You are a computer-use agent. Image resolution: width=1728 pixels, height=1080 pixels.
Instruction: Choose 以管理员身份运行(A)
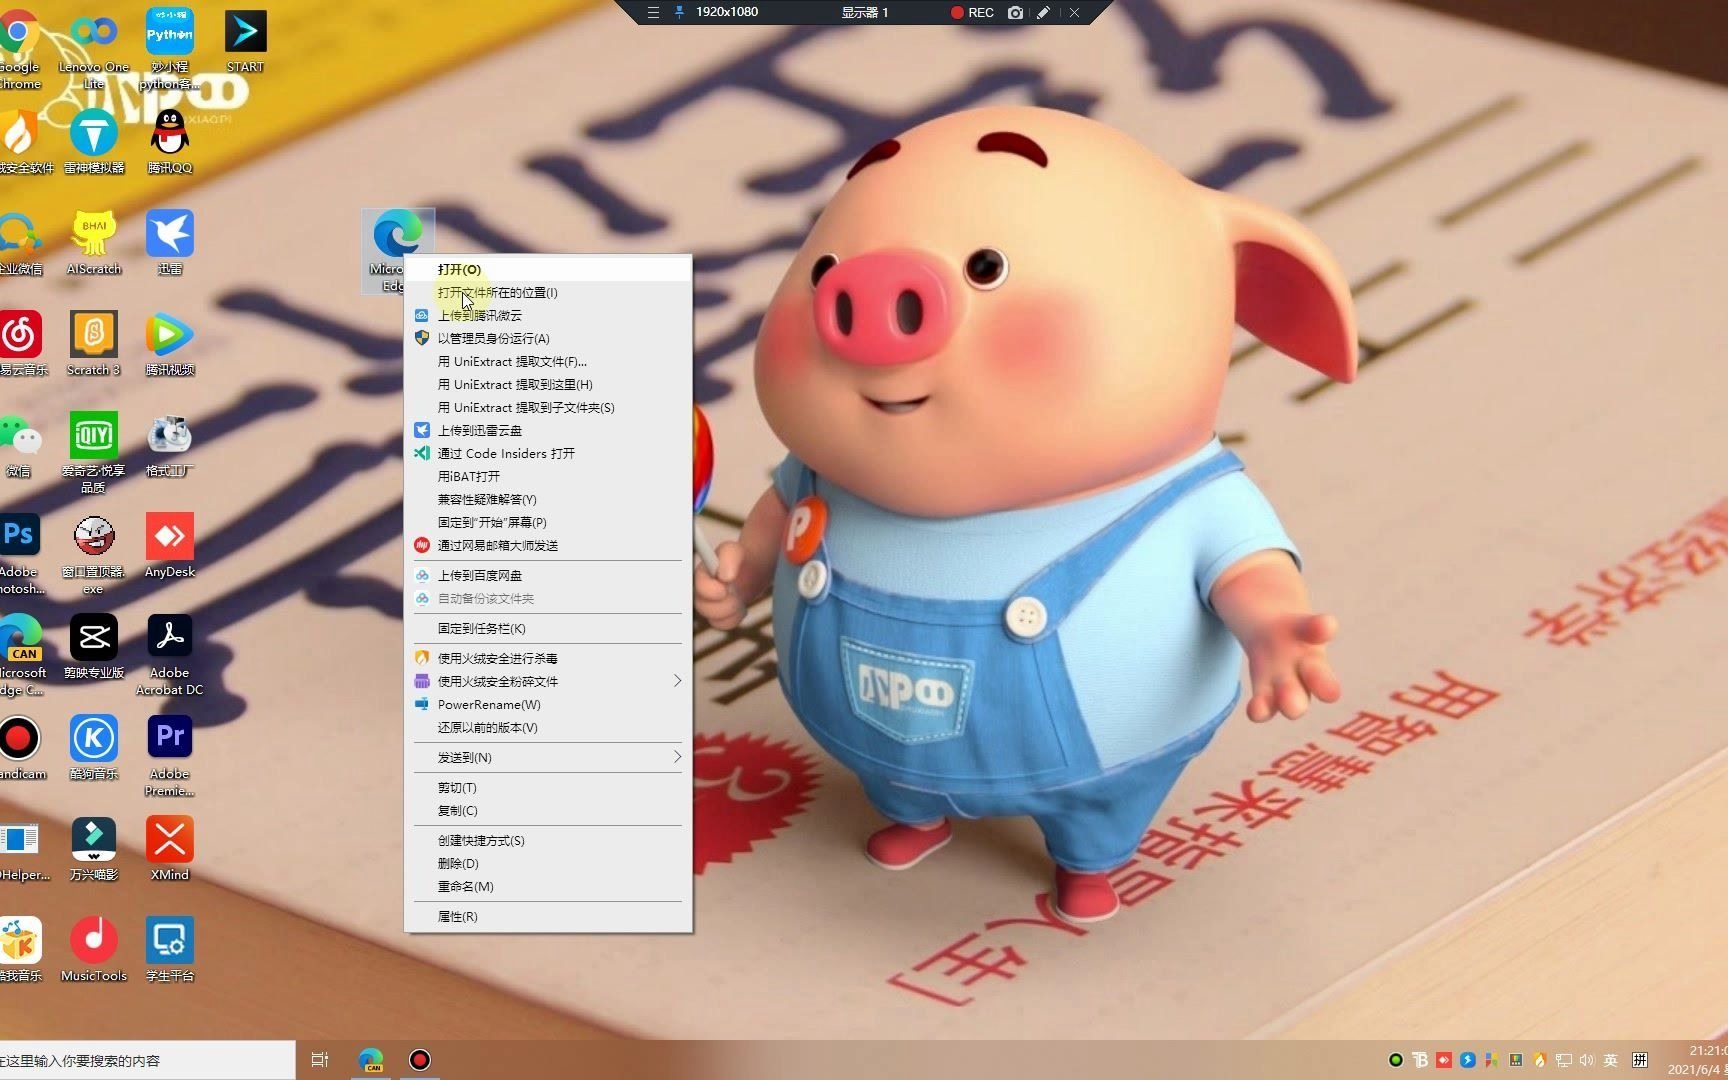coord(547,338)
